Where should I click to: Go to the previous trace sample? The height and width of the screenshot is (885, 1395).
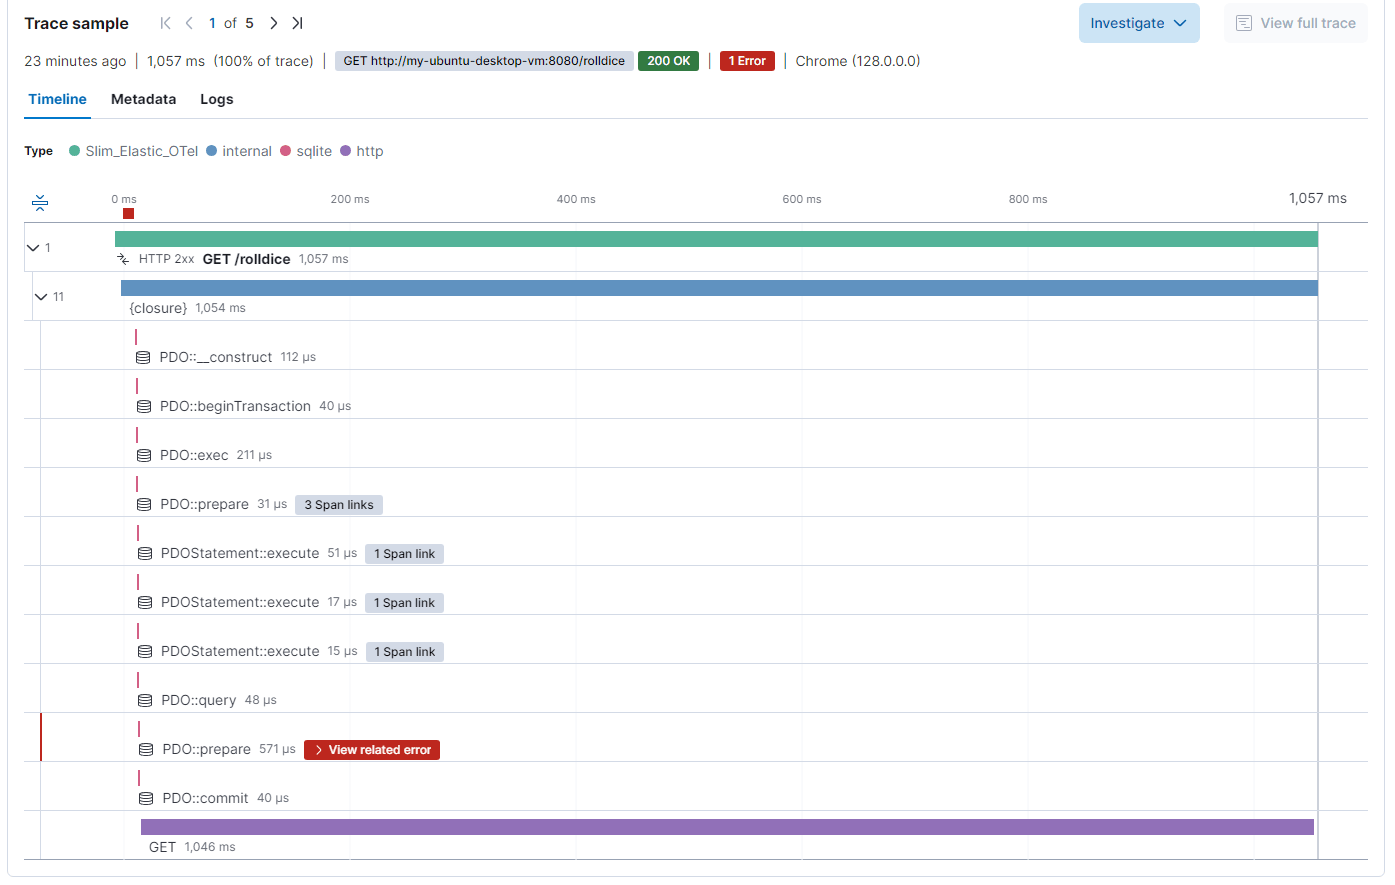[188, 22]
